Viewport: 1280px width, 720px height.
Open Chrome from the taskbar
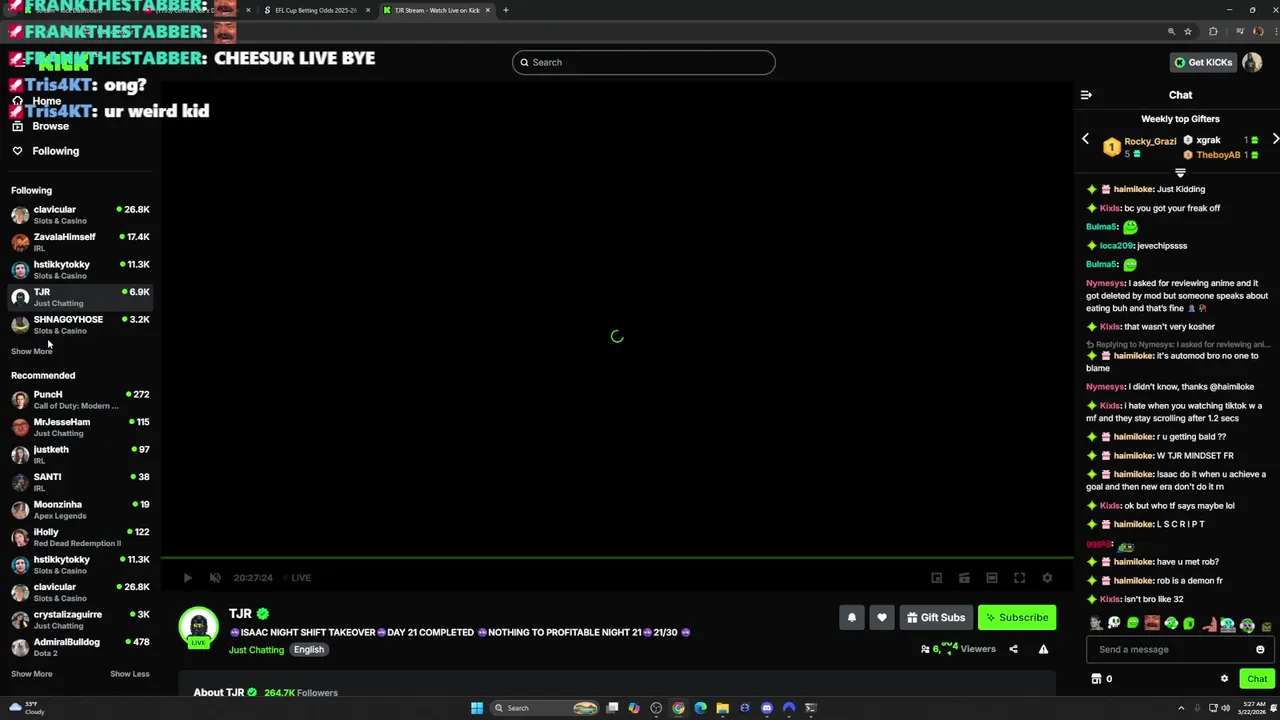click(x=678, y=708)
